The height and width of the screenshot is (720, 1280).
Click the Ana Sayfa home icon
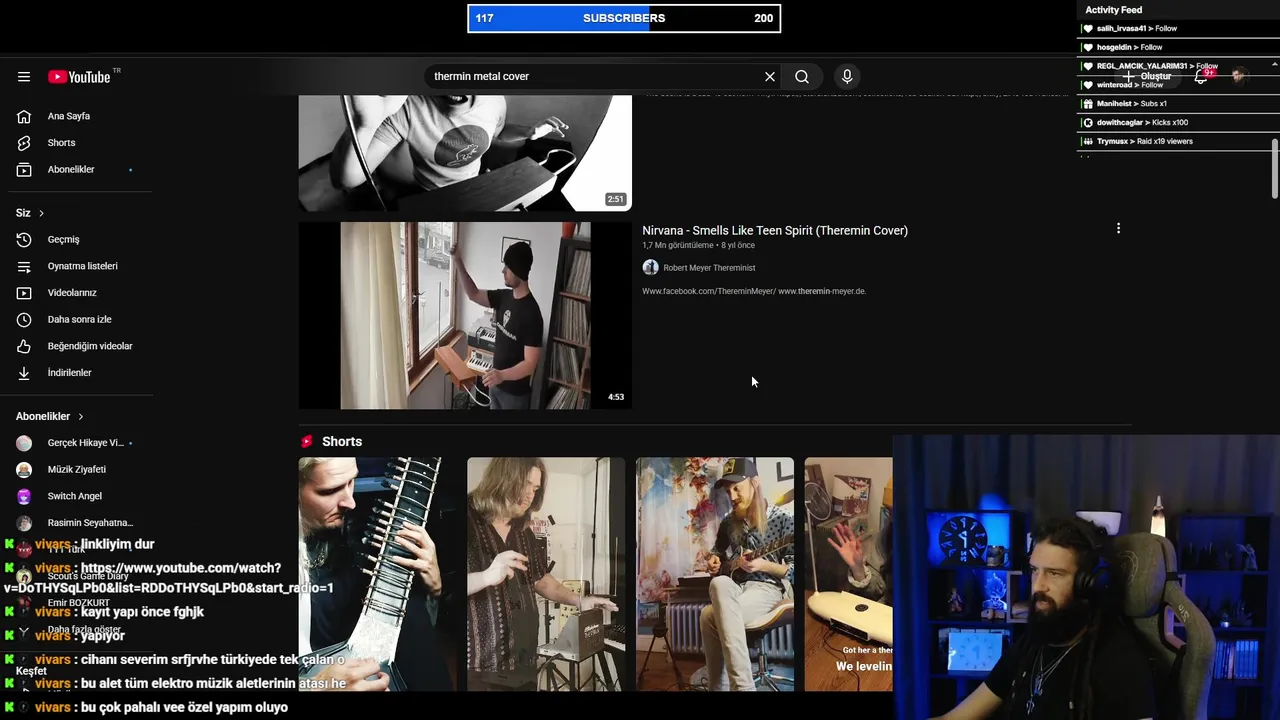(24, 116)
